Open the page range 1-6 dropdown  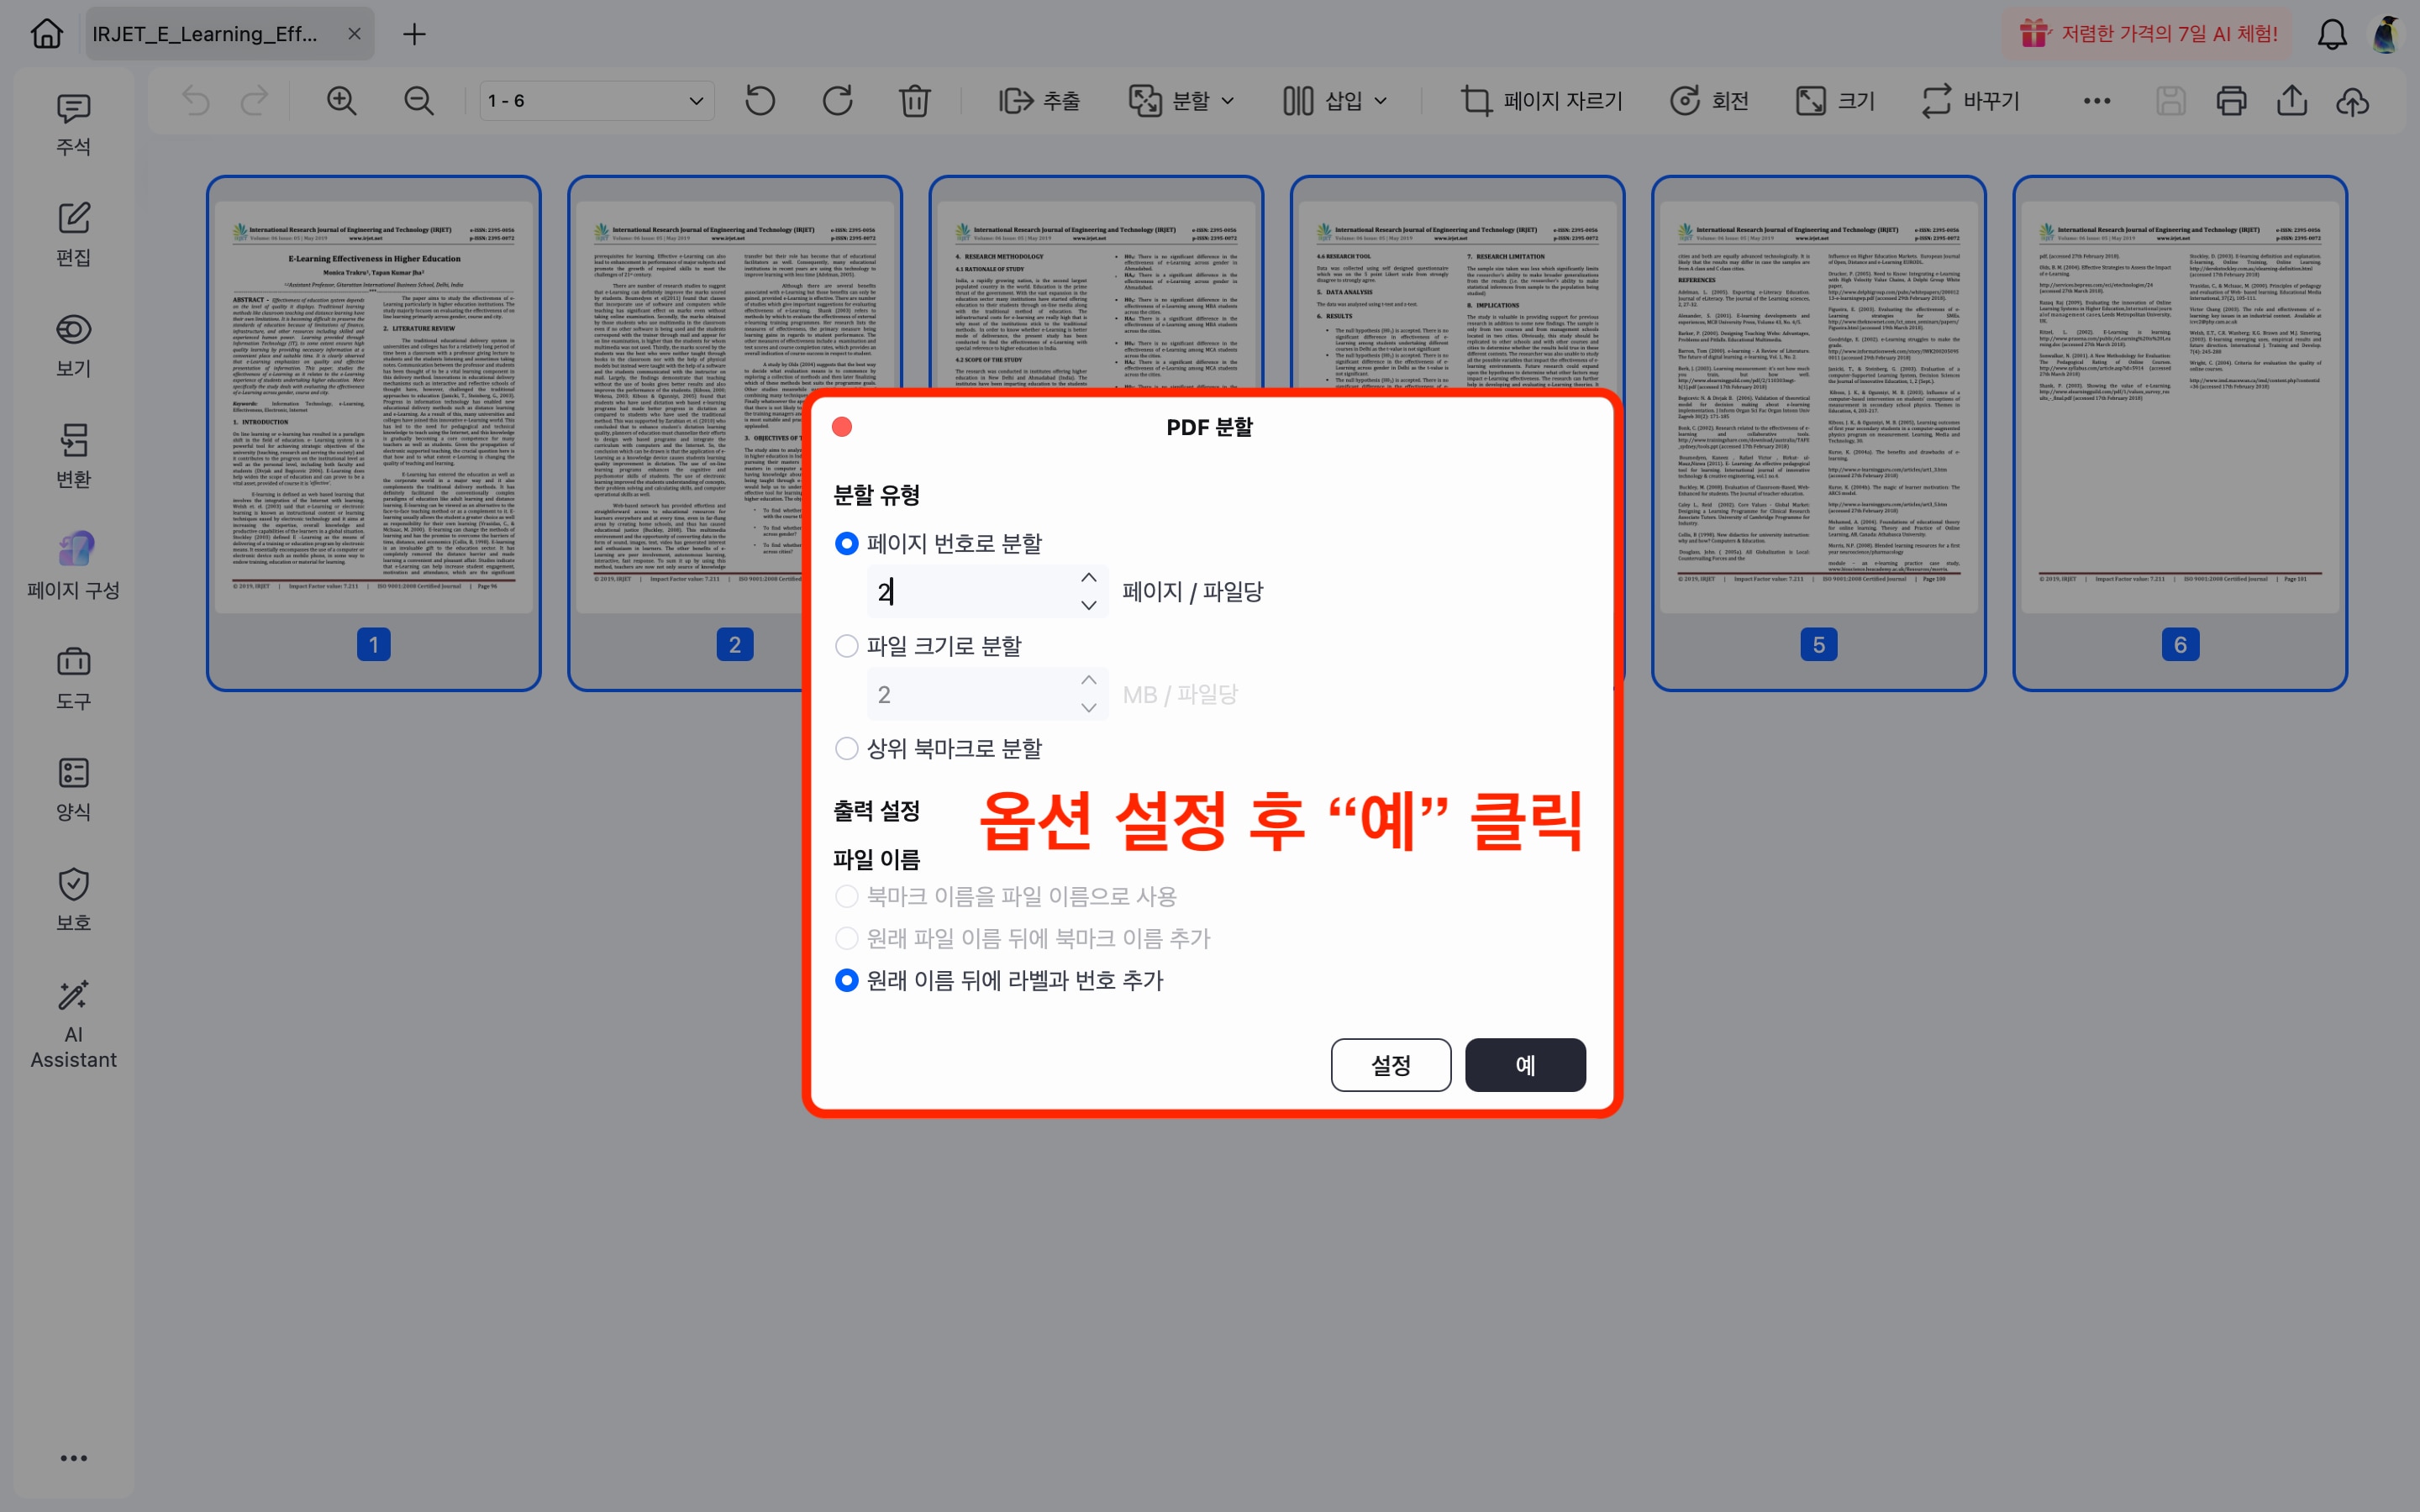pyautogui.click(x=594, y=100)
